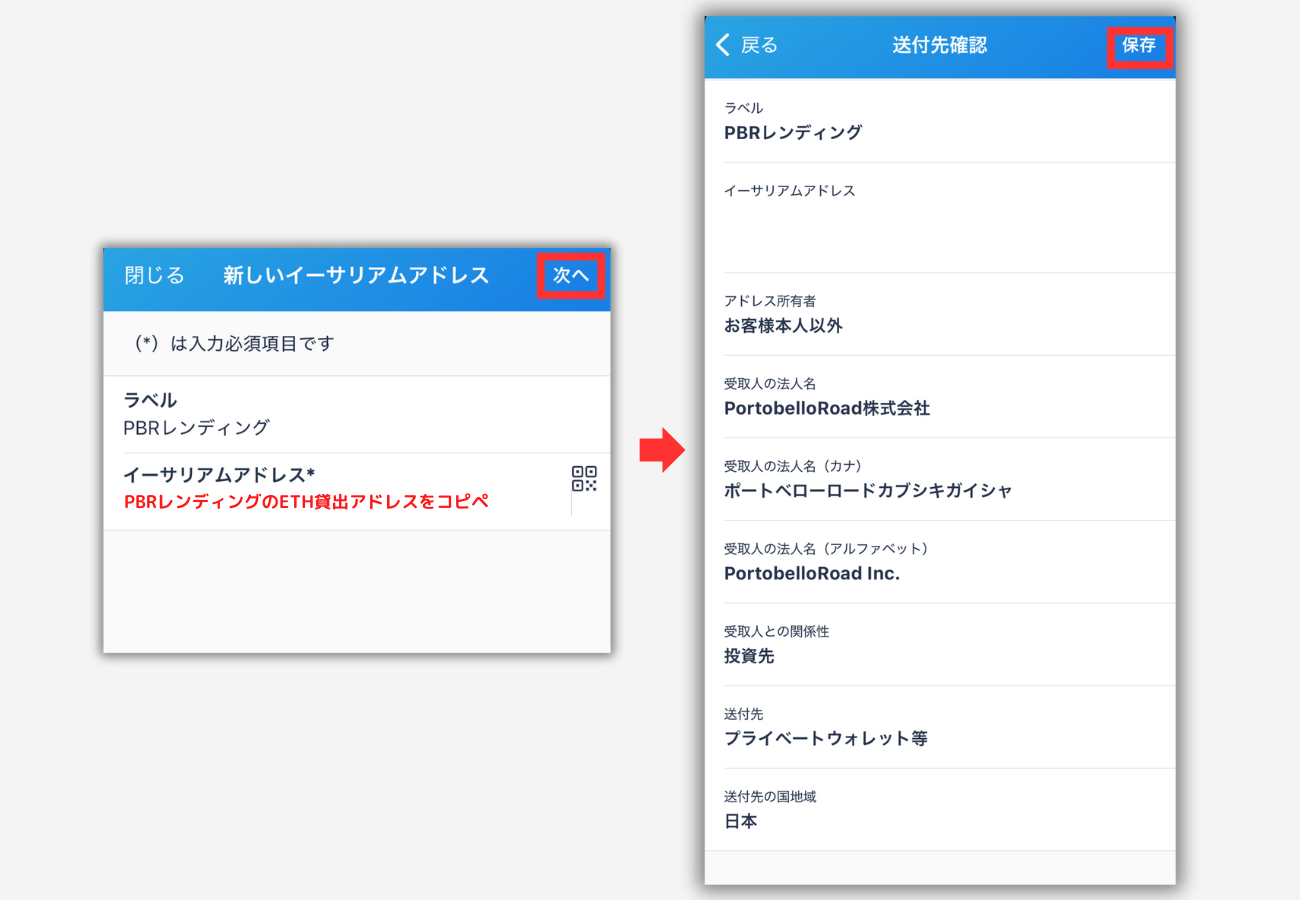1300x900 pixels.
Task: Select the PortobelloRoad株式会社 recipient name
Action: pyautogui.click(x=827, y=408)
